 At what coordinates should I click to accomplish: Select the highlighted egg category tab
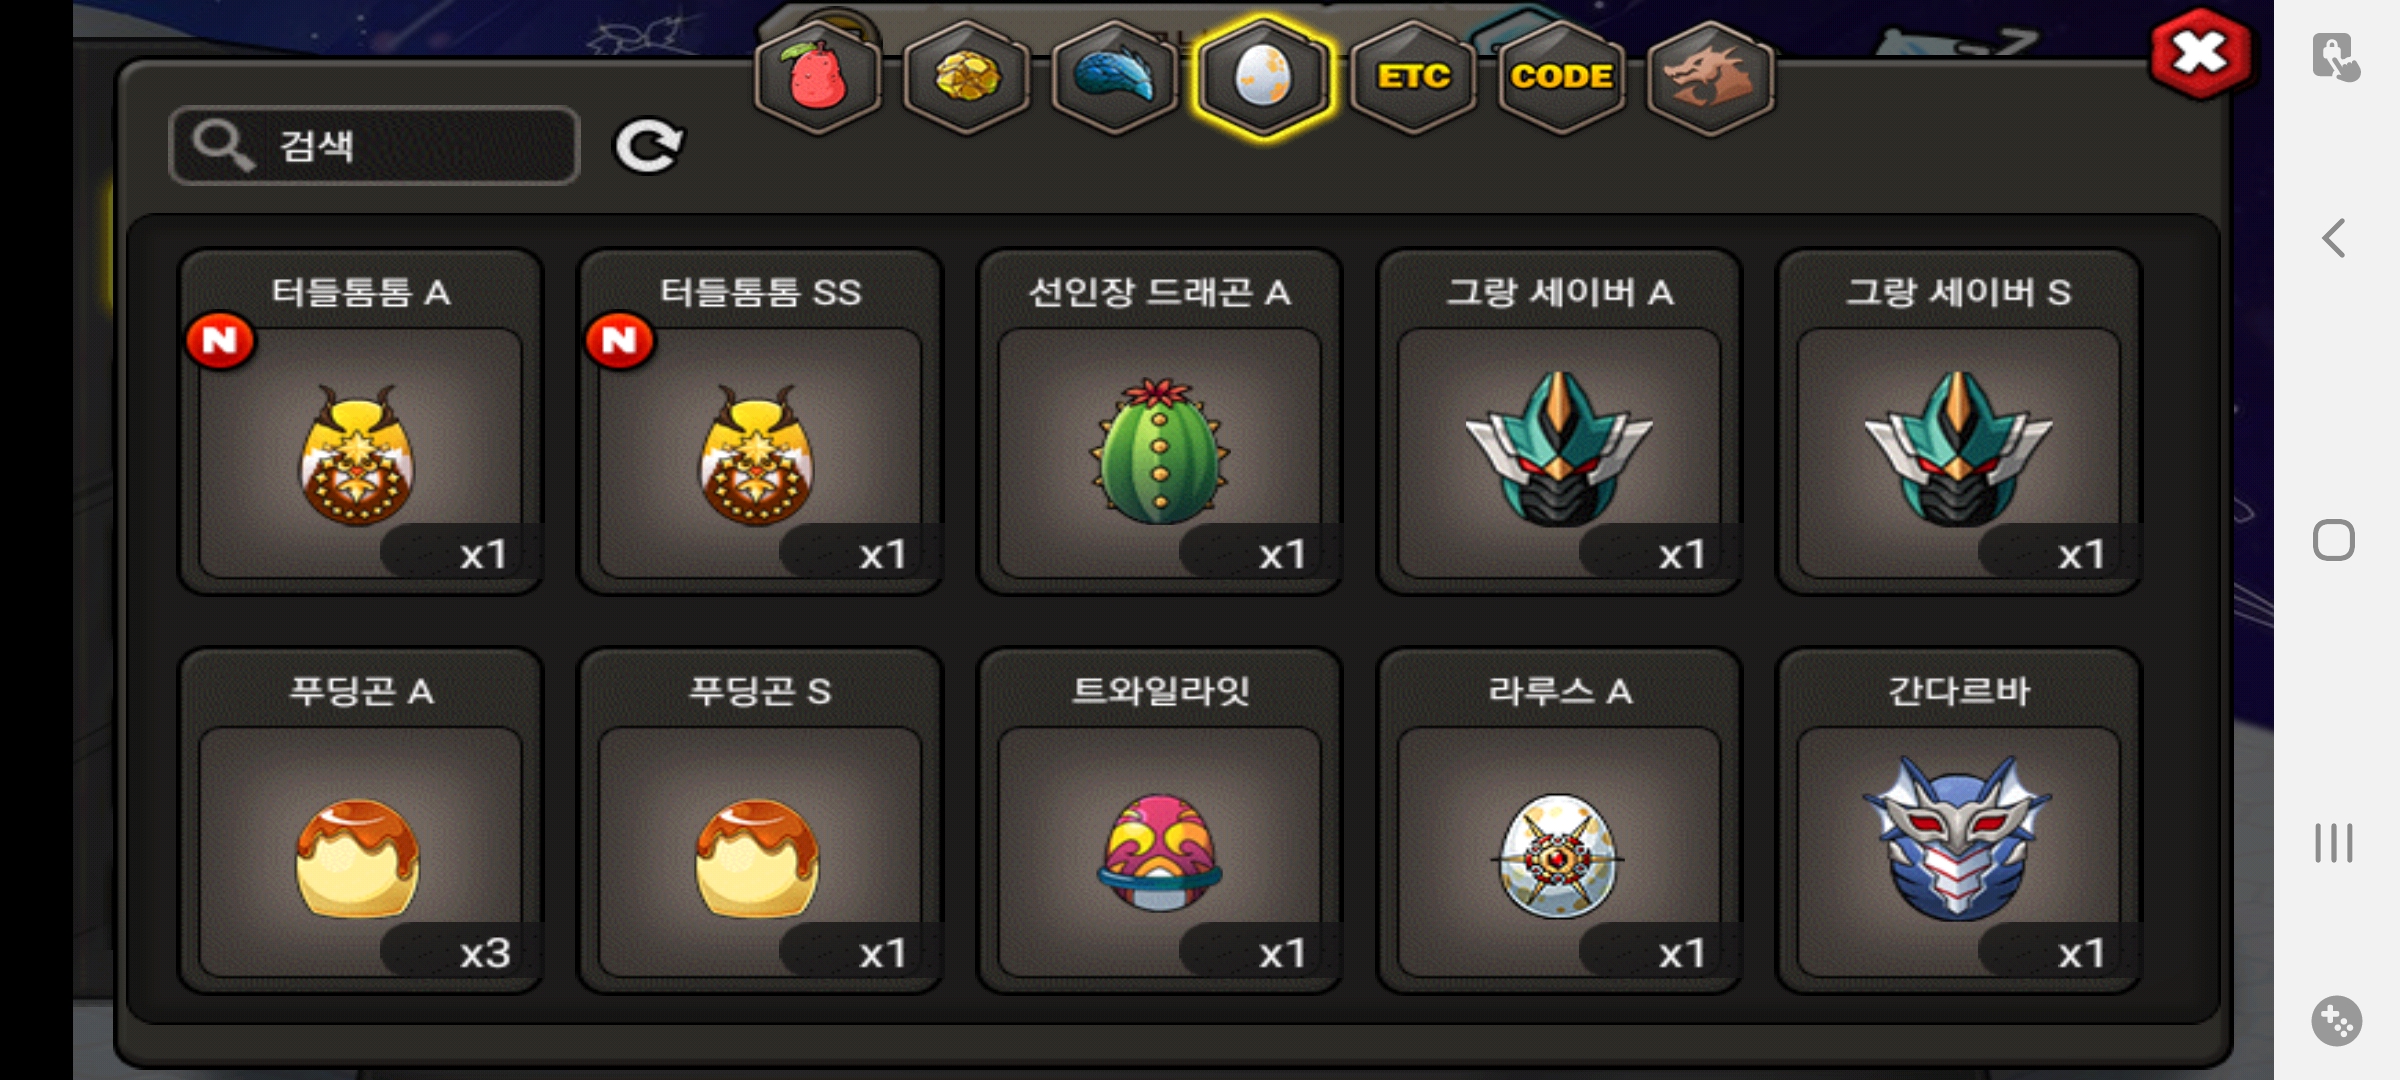pyautogui.click(x=1263, y=76)
